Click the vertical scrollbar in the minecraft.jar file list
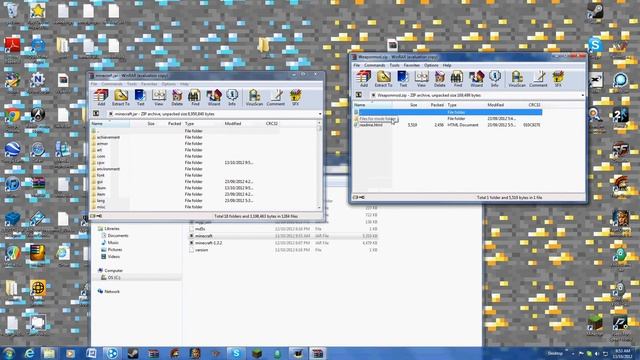The width and height of the screenshot is (640, 360). 319,165
